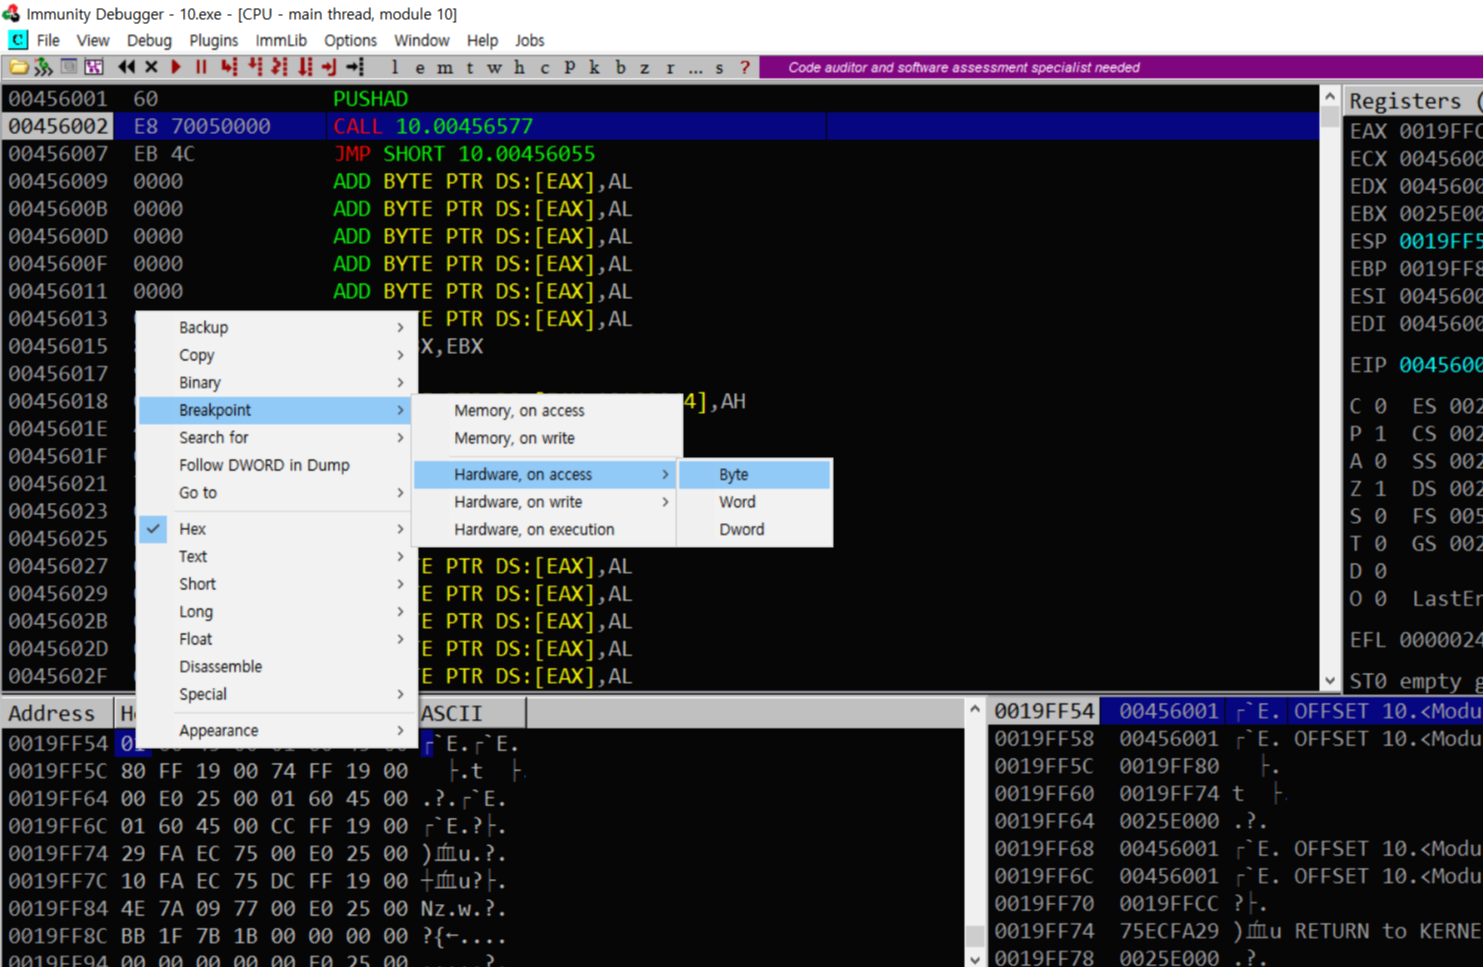Open the Help menu

pos(482,41)
